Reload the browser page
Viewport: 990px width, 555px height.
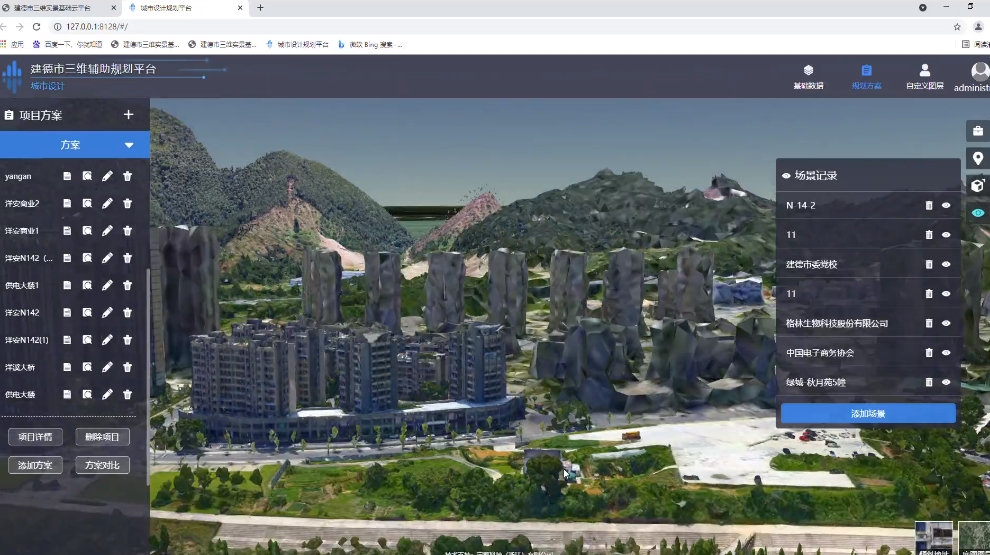[37, 27]
